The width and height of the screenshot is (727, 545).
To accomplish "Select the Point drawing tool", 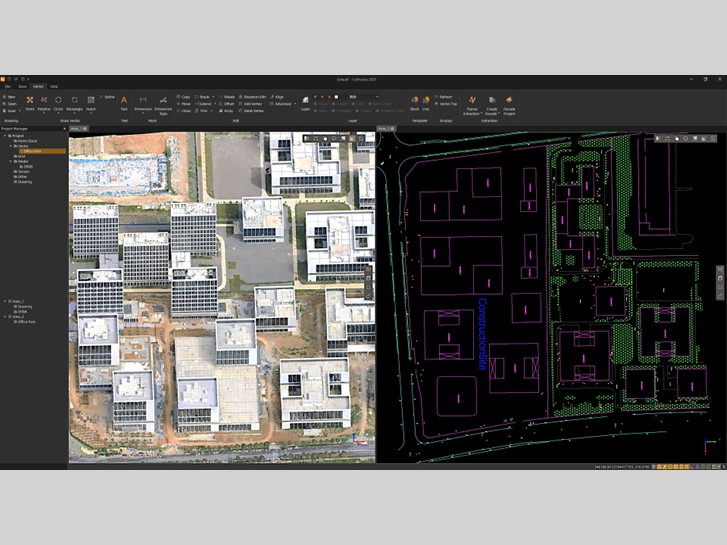I will 30,103.
